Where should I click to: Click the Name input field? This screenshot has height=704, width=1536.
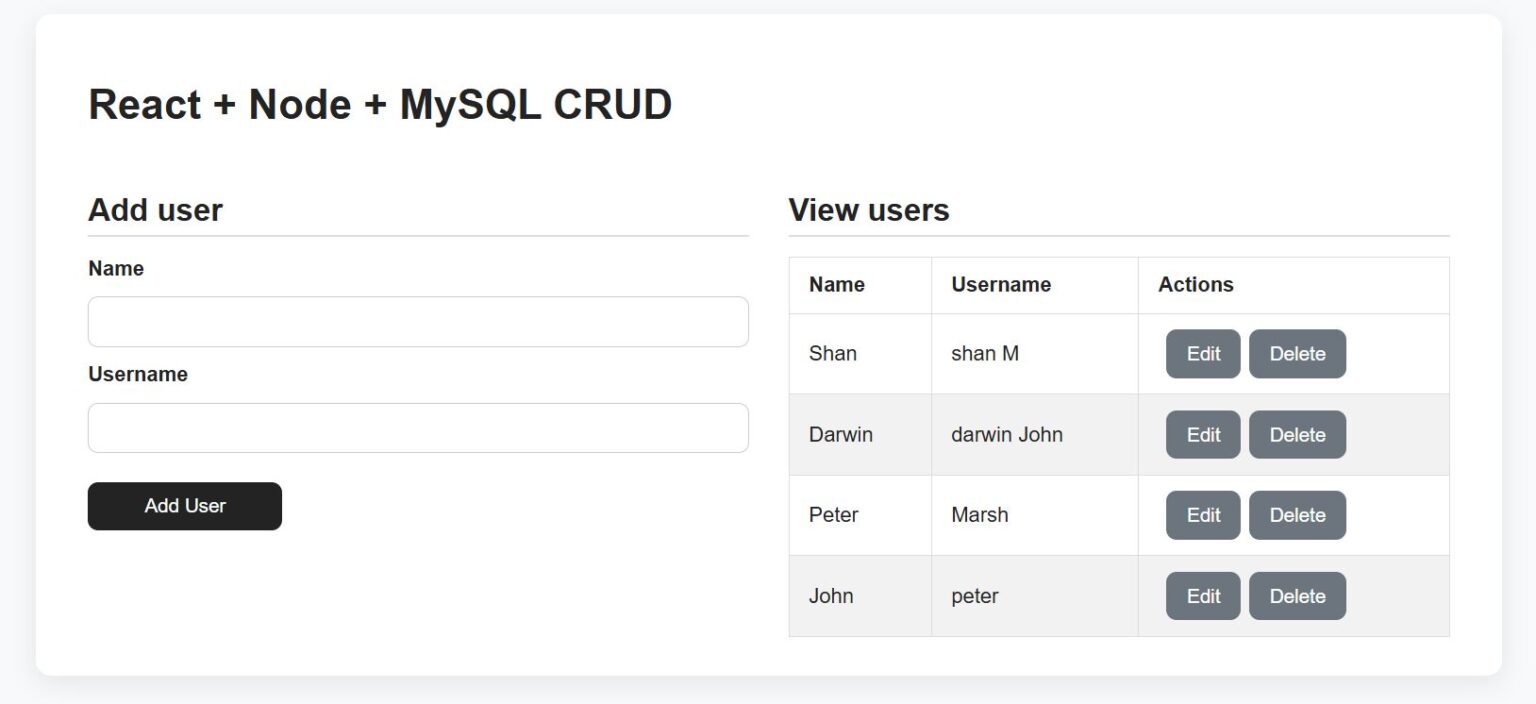coord(418,322)
